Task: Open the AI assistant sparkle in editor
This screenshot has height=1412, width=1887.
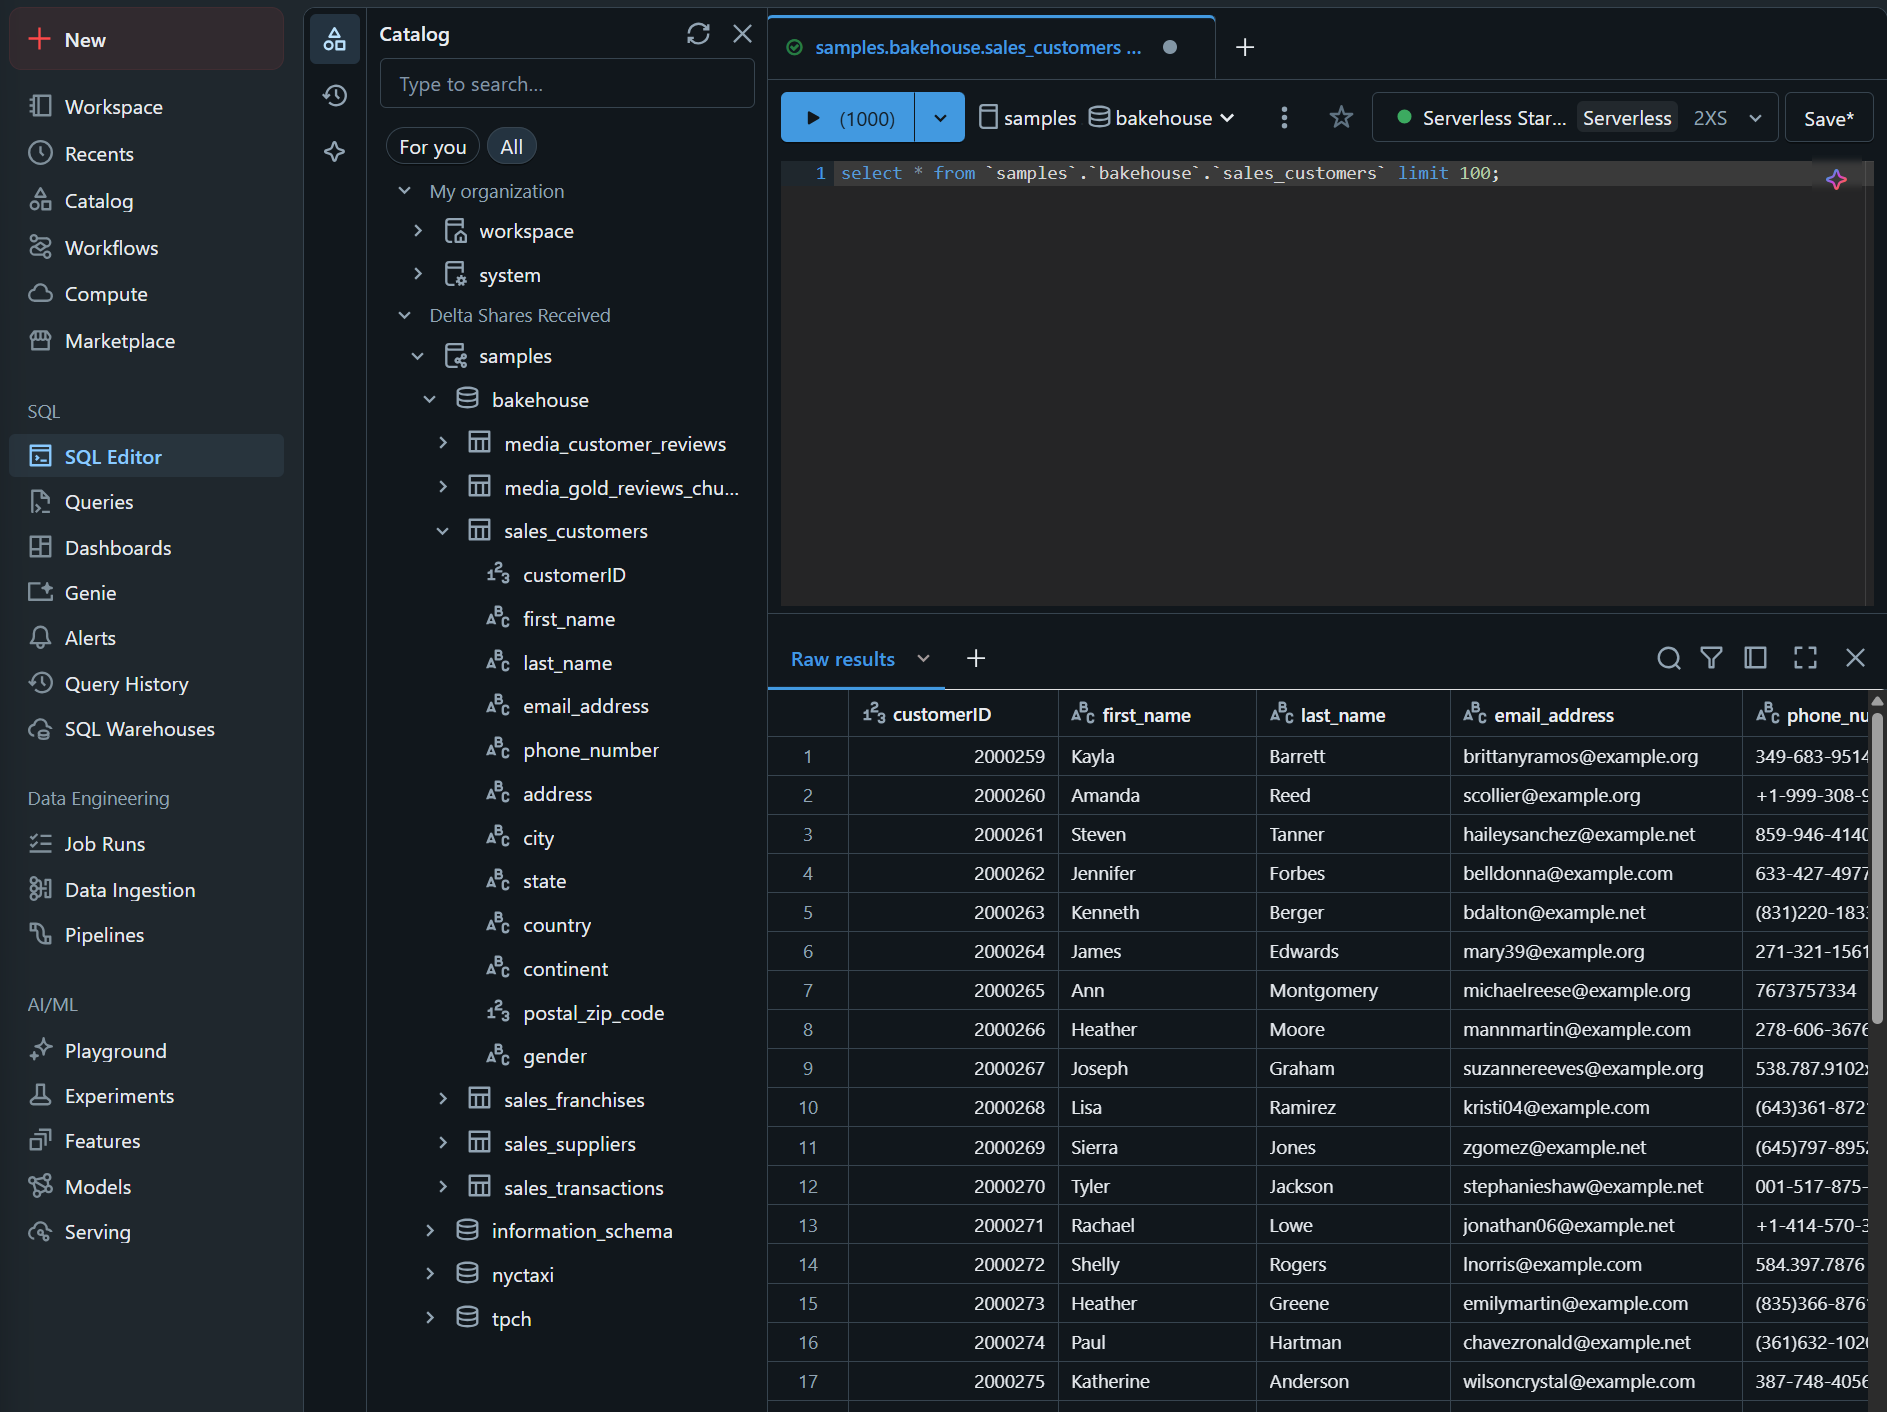Action: 1836,180
